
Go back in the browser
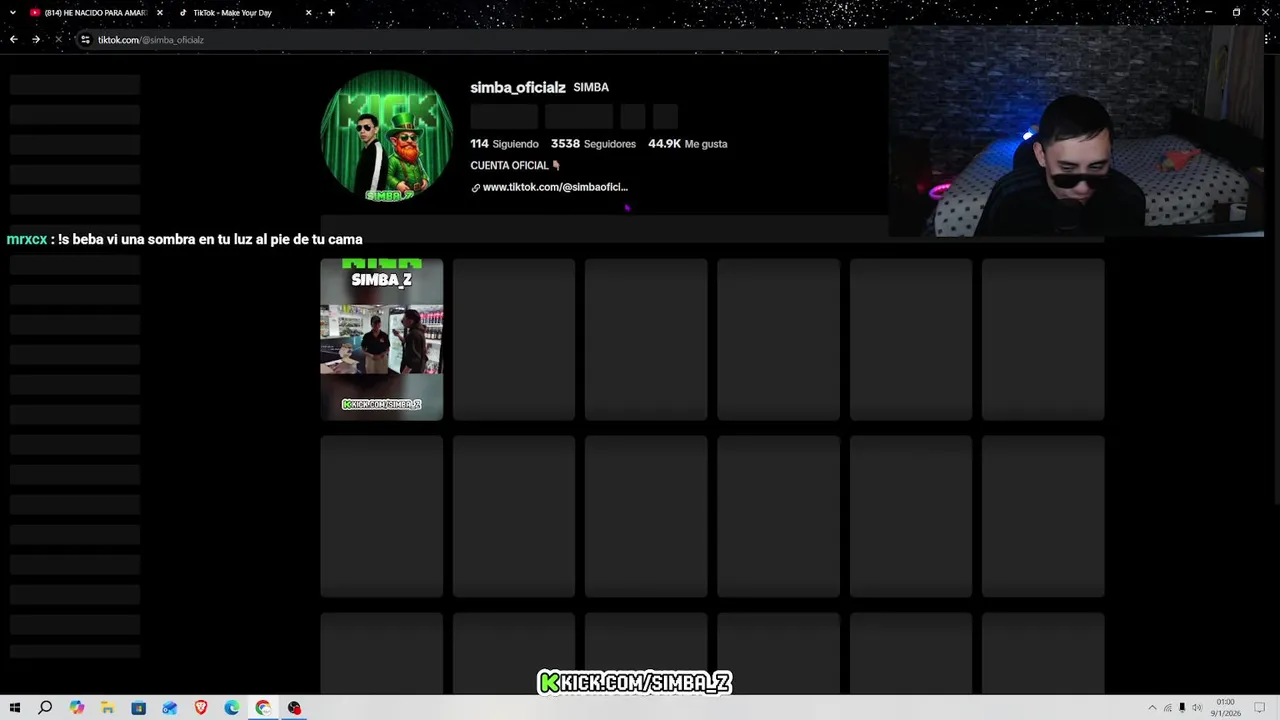[13, 39]
